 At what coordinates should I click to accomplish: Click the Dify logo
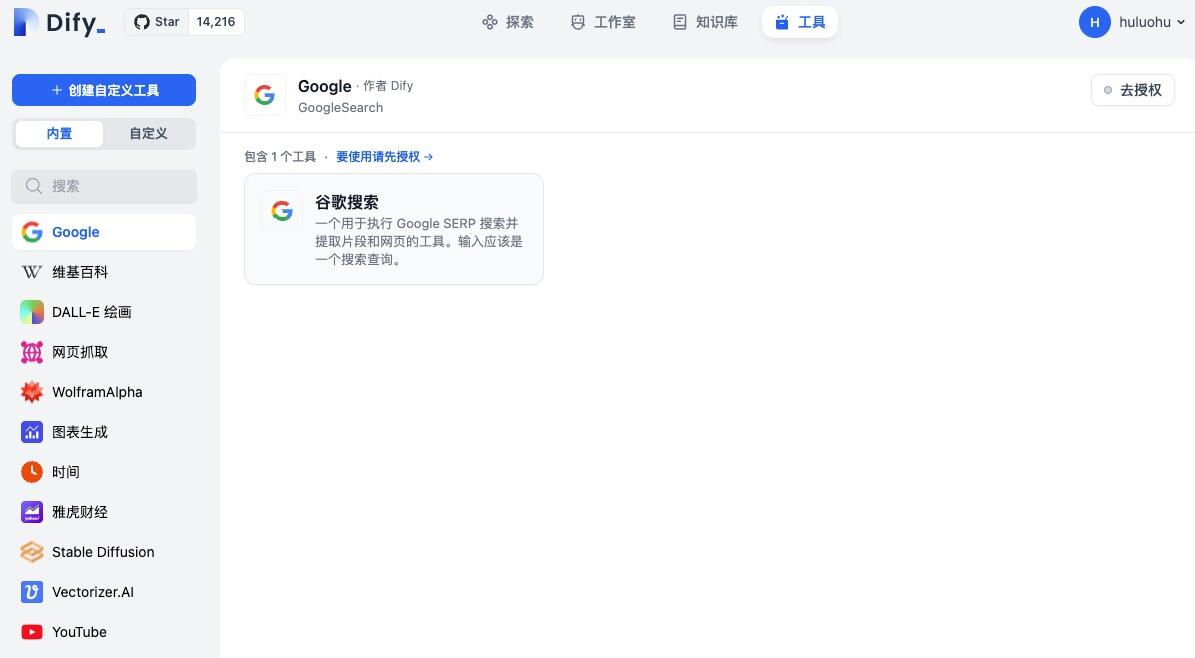(x=57, y=22)
